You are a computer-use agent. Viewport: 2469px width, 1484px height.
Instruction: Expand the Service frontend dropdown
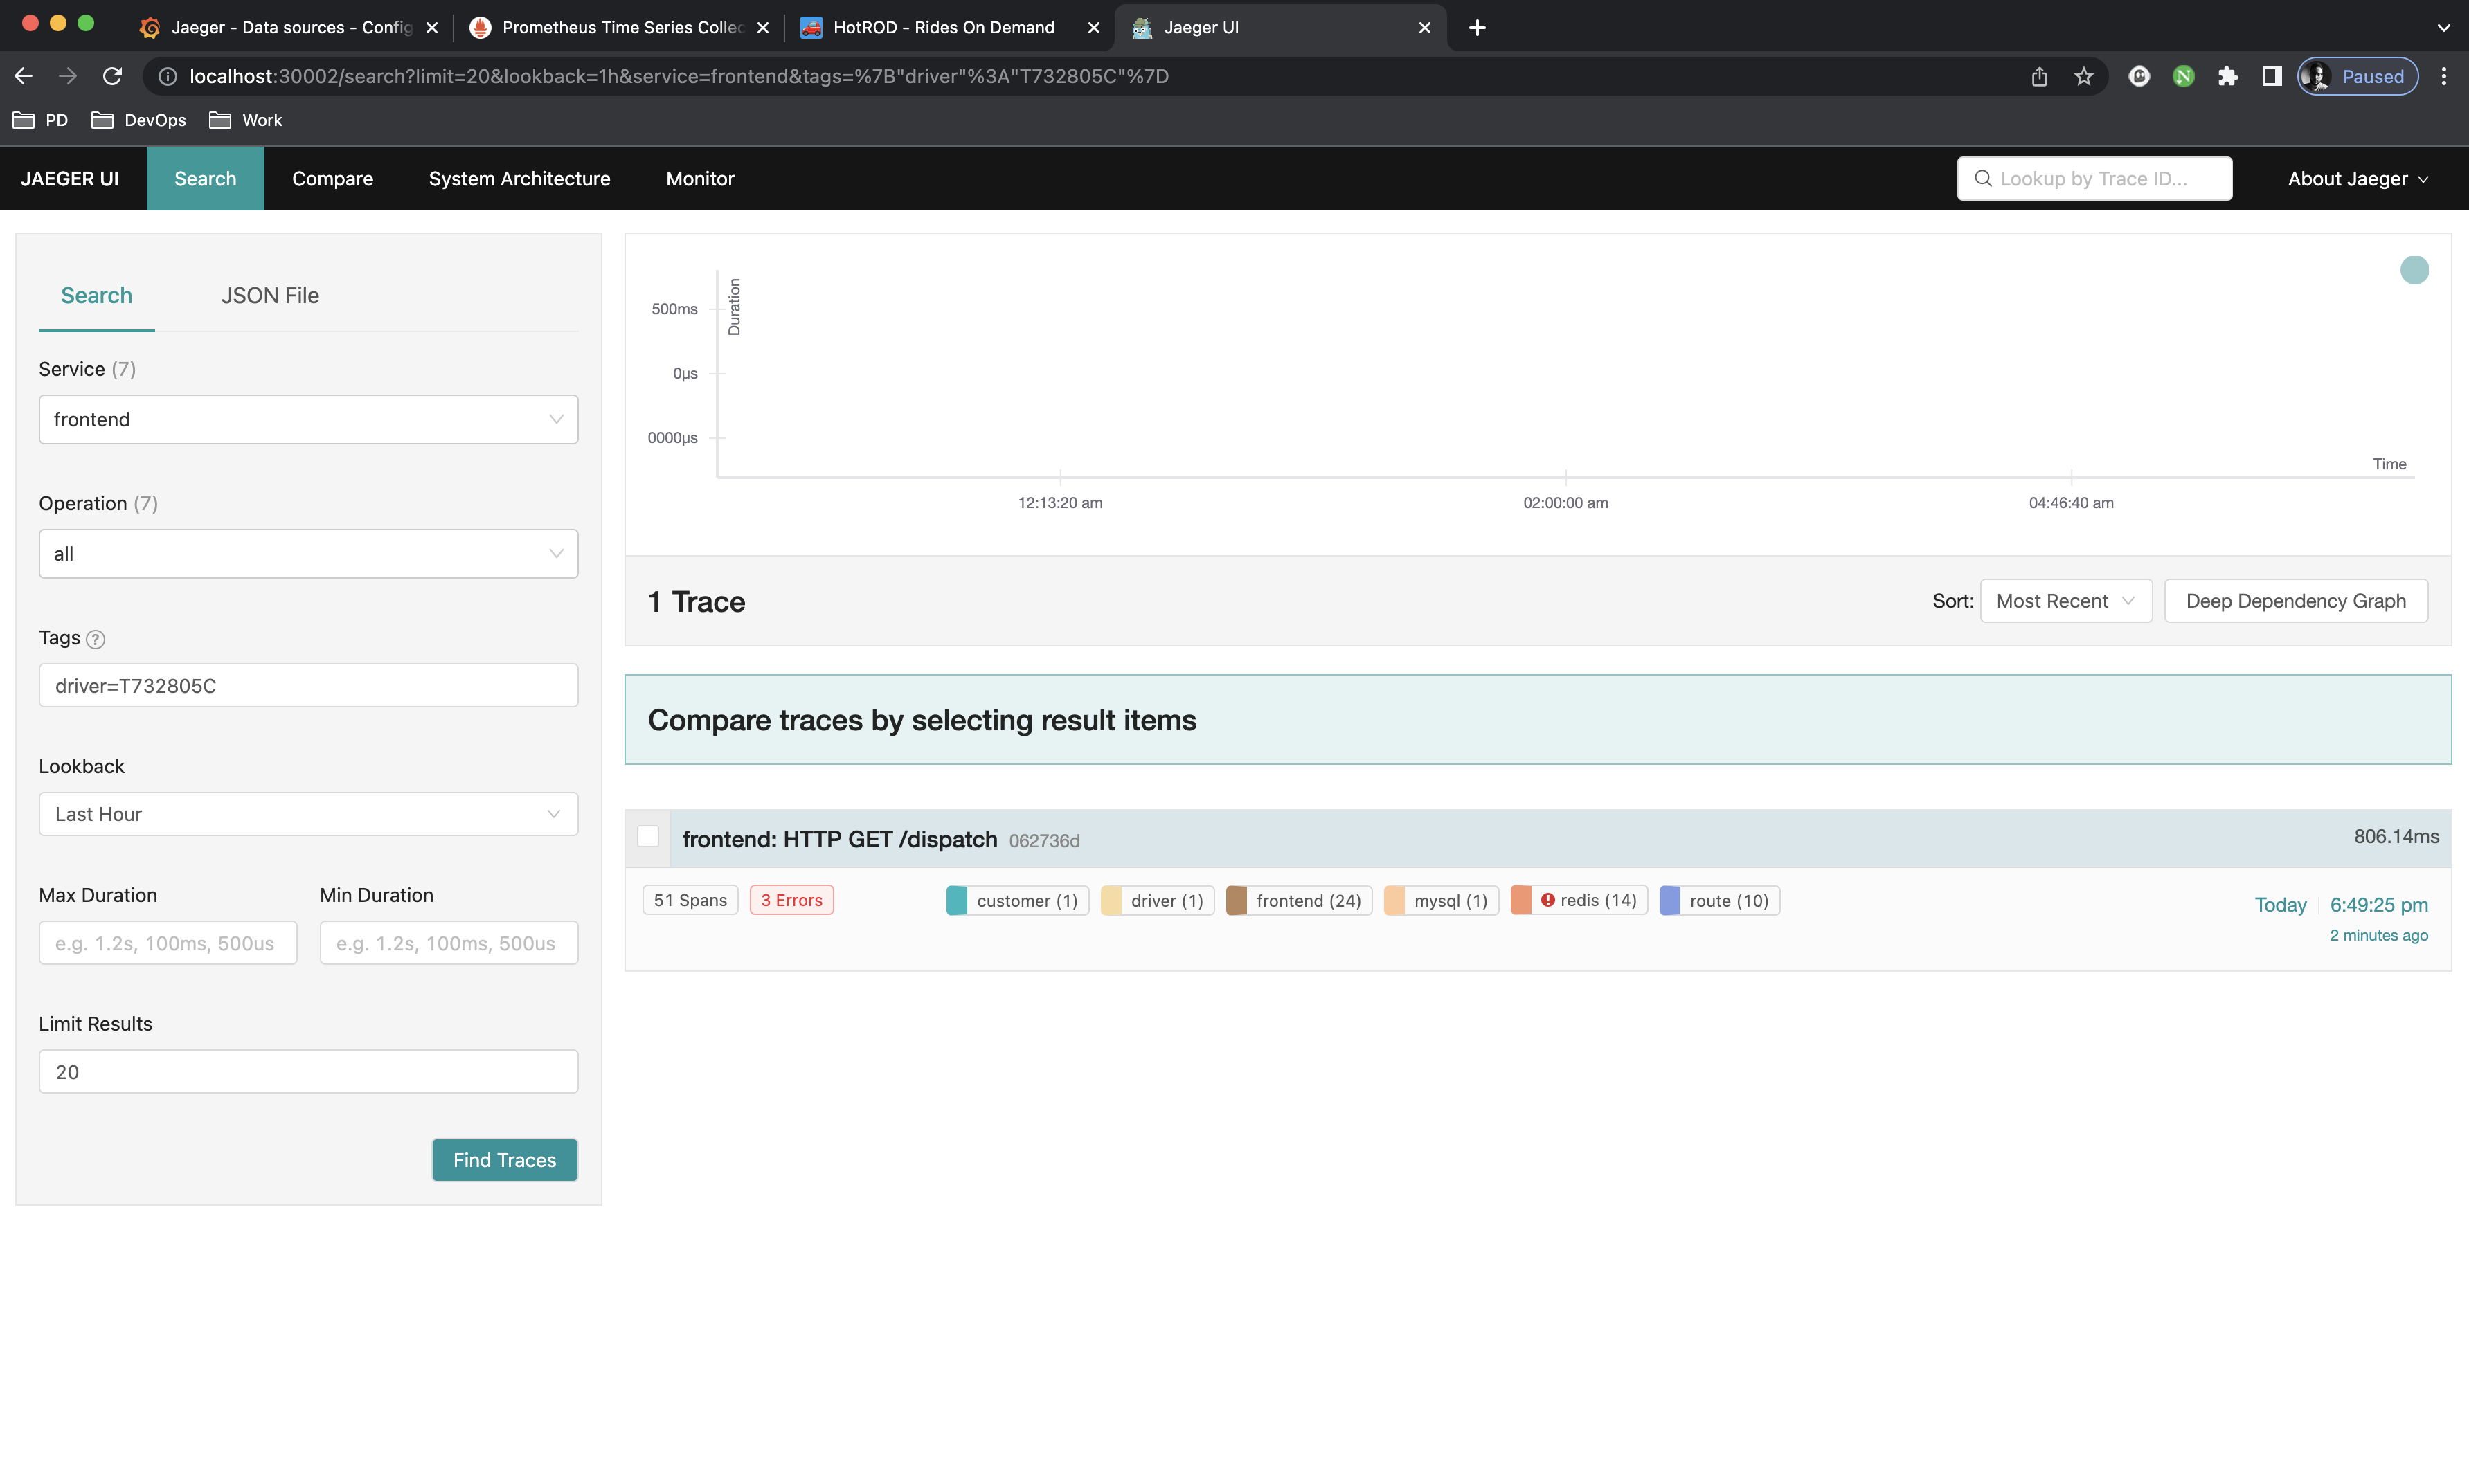(x=308, y=420)
